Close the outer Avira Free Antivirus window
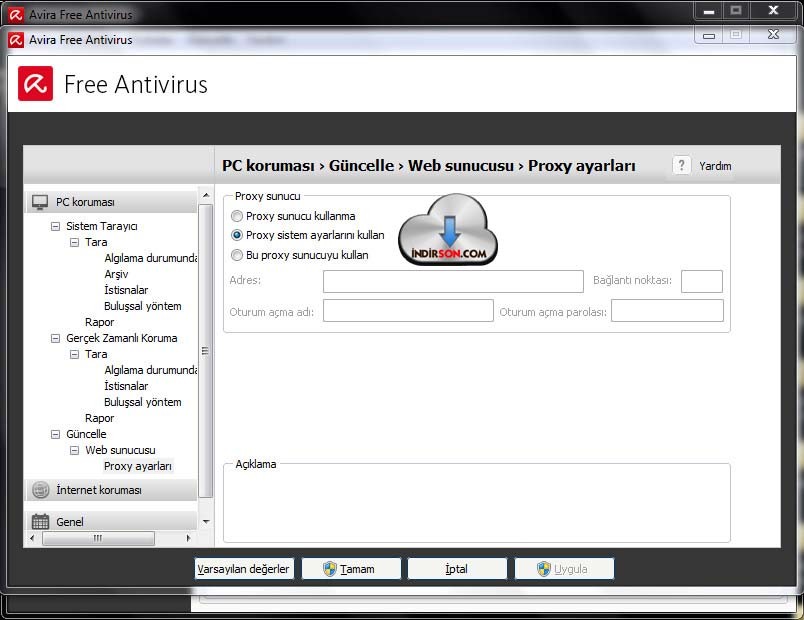 [773, 10]
